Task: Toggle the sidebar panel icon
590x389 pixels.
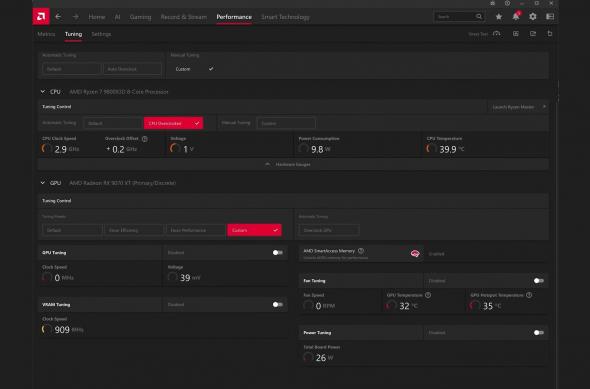Action: (x=550, y=17)
